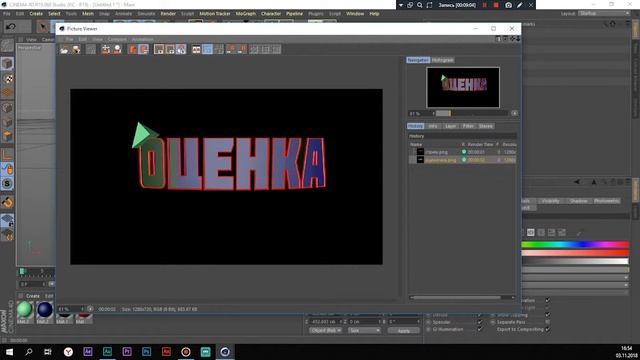Toggle the Specular checkbox
This screenshot has height=360, width=640.
480,322
